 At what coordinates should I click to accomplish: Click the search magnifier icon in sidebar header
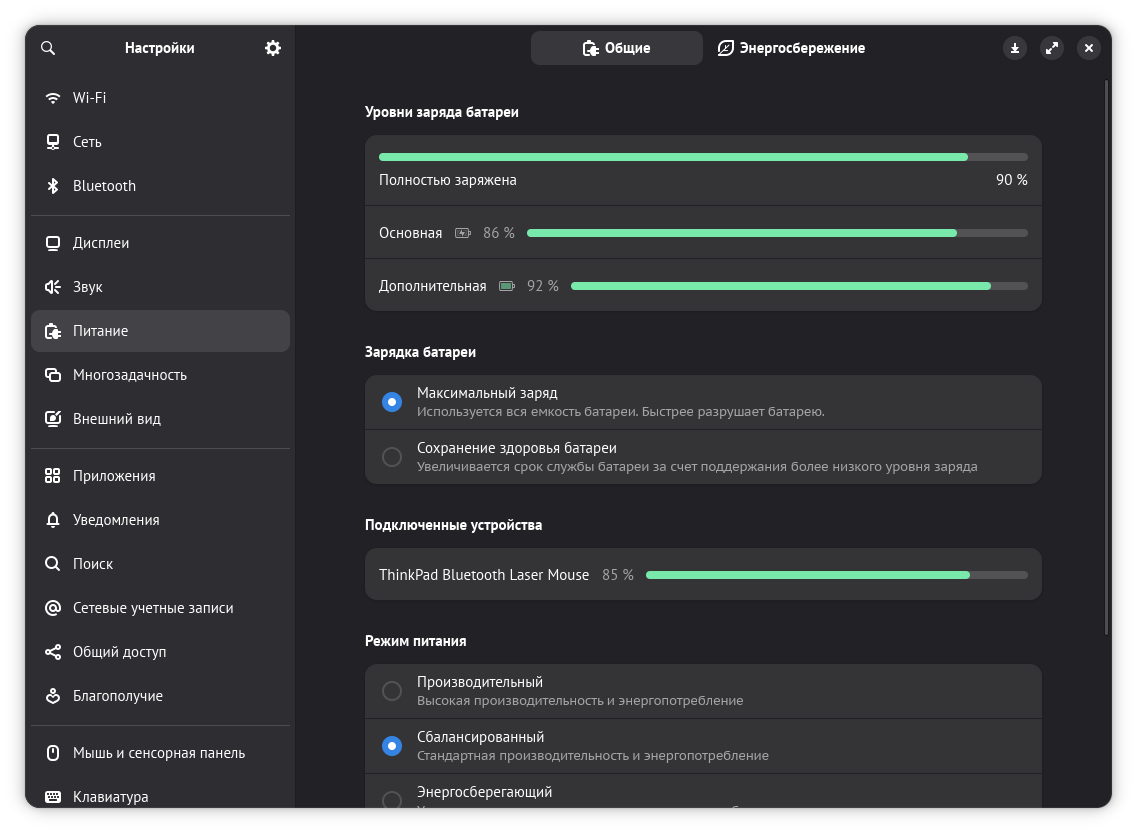[48, 48]
